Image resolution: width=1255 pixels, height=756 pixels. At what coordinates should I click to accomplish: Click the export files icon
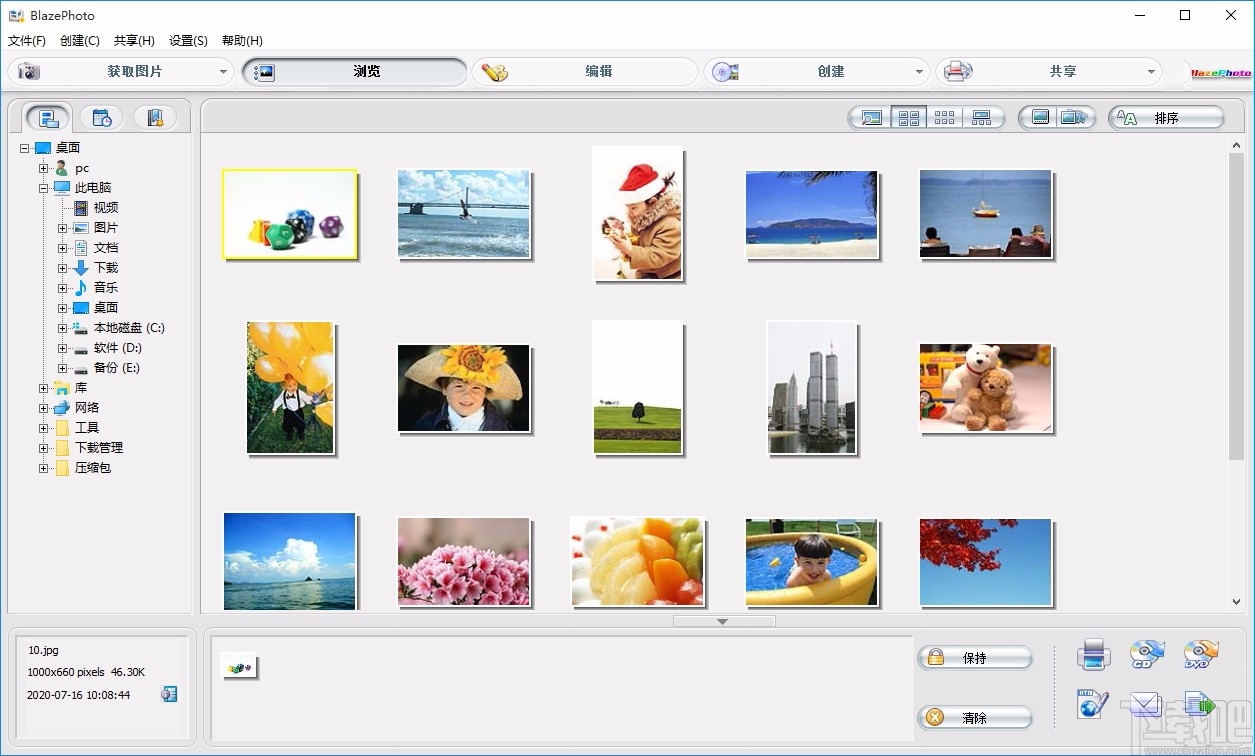pos(1199,705)
